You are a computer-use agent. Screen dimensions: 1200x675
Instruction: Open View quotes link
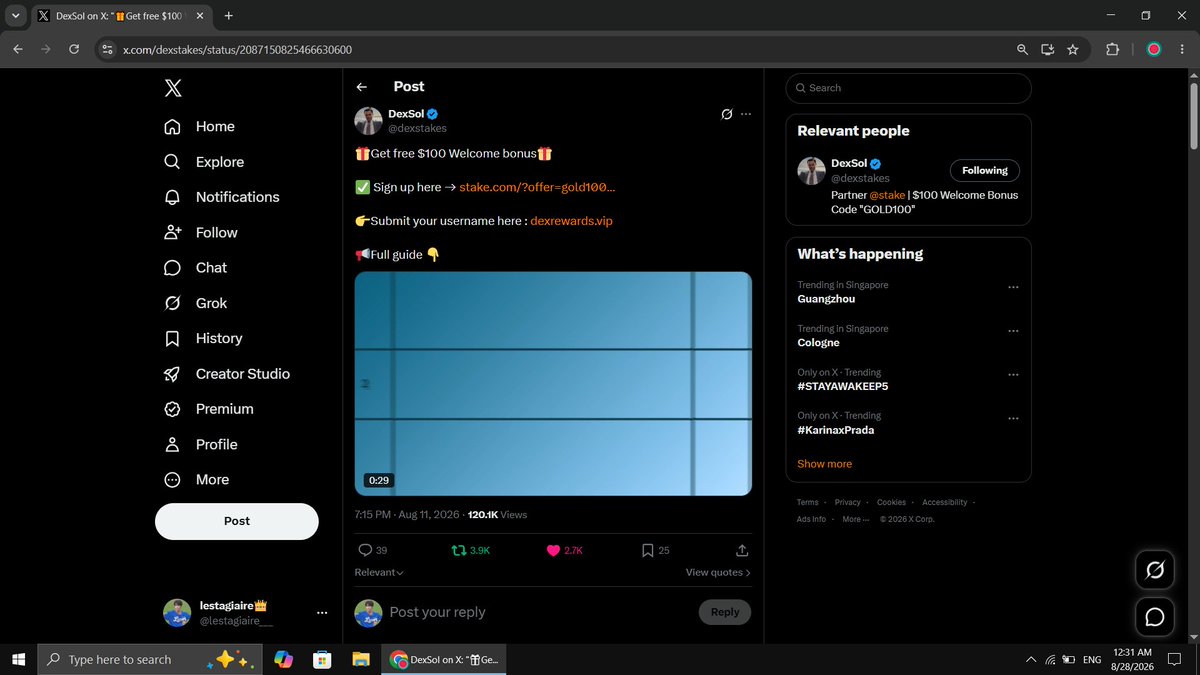coord(718,573)
